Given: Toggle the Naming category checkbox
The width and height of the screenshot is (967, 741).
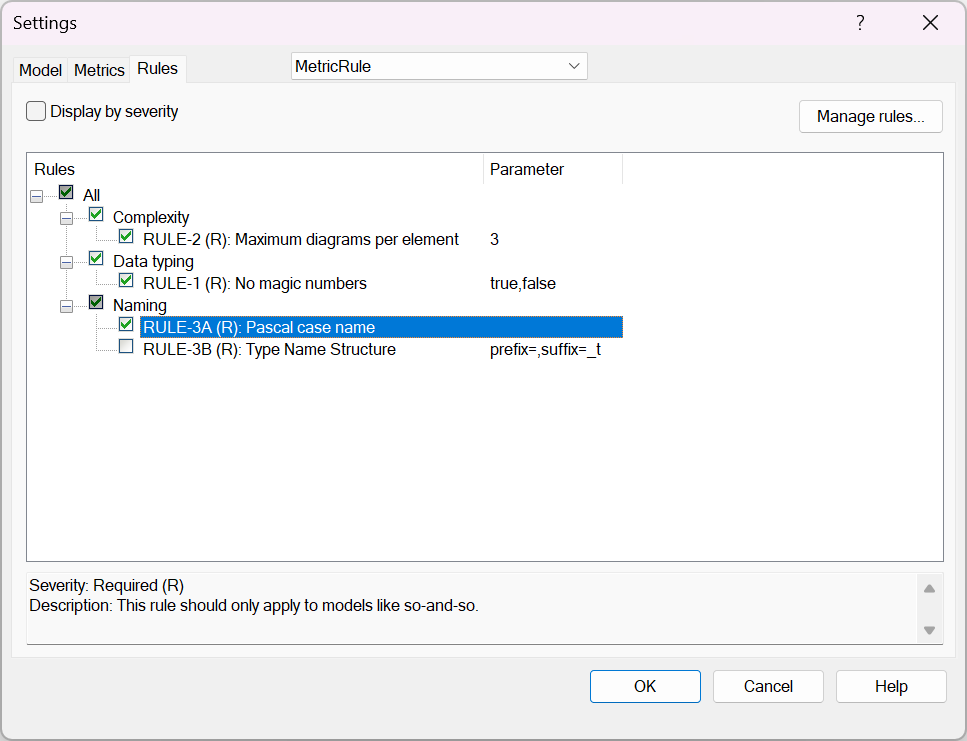Looking at the screenshot, I should (96, 303).
